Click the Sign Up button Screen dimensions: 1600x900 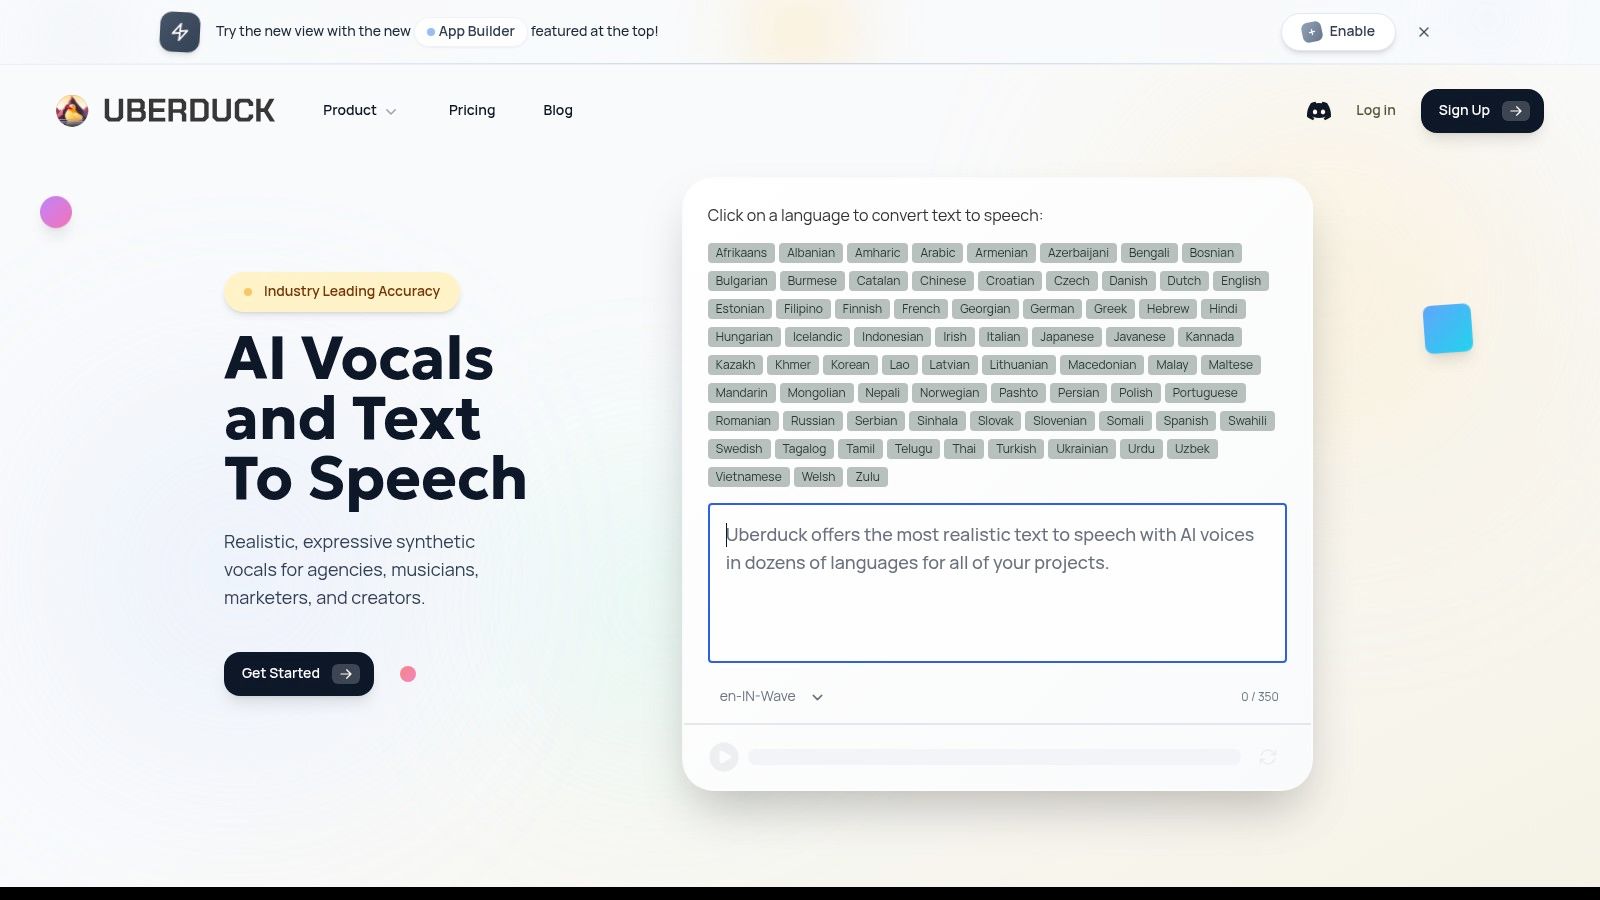pos(1482,111)
